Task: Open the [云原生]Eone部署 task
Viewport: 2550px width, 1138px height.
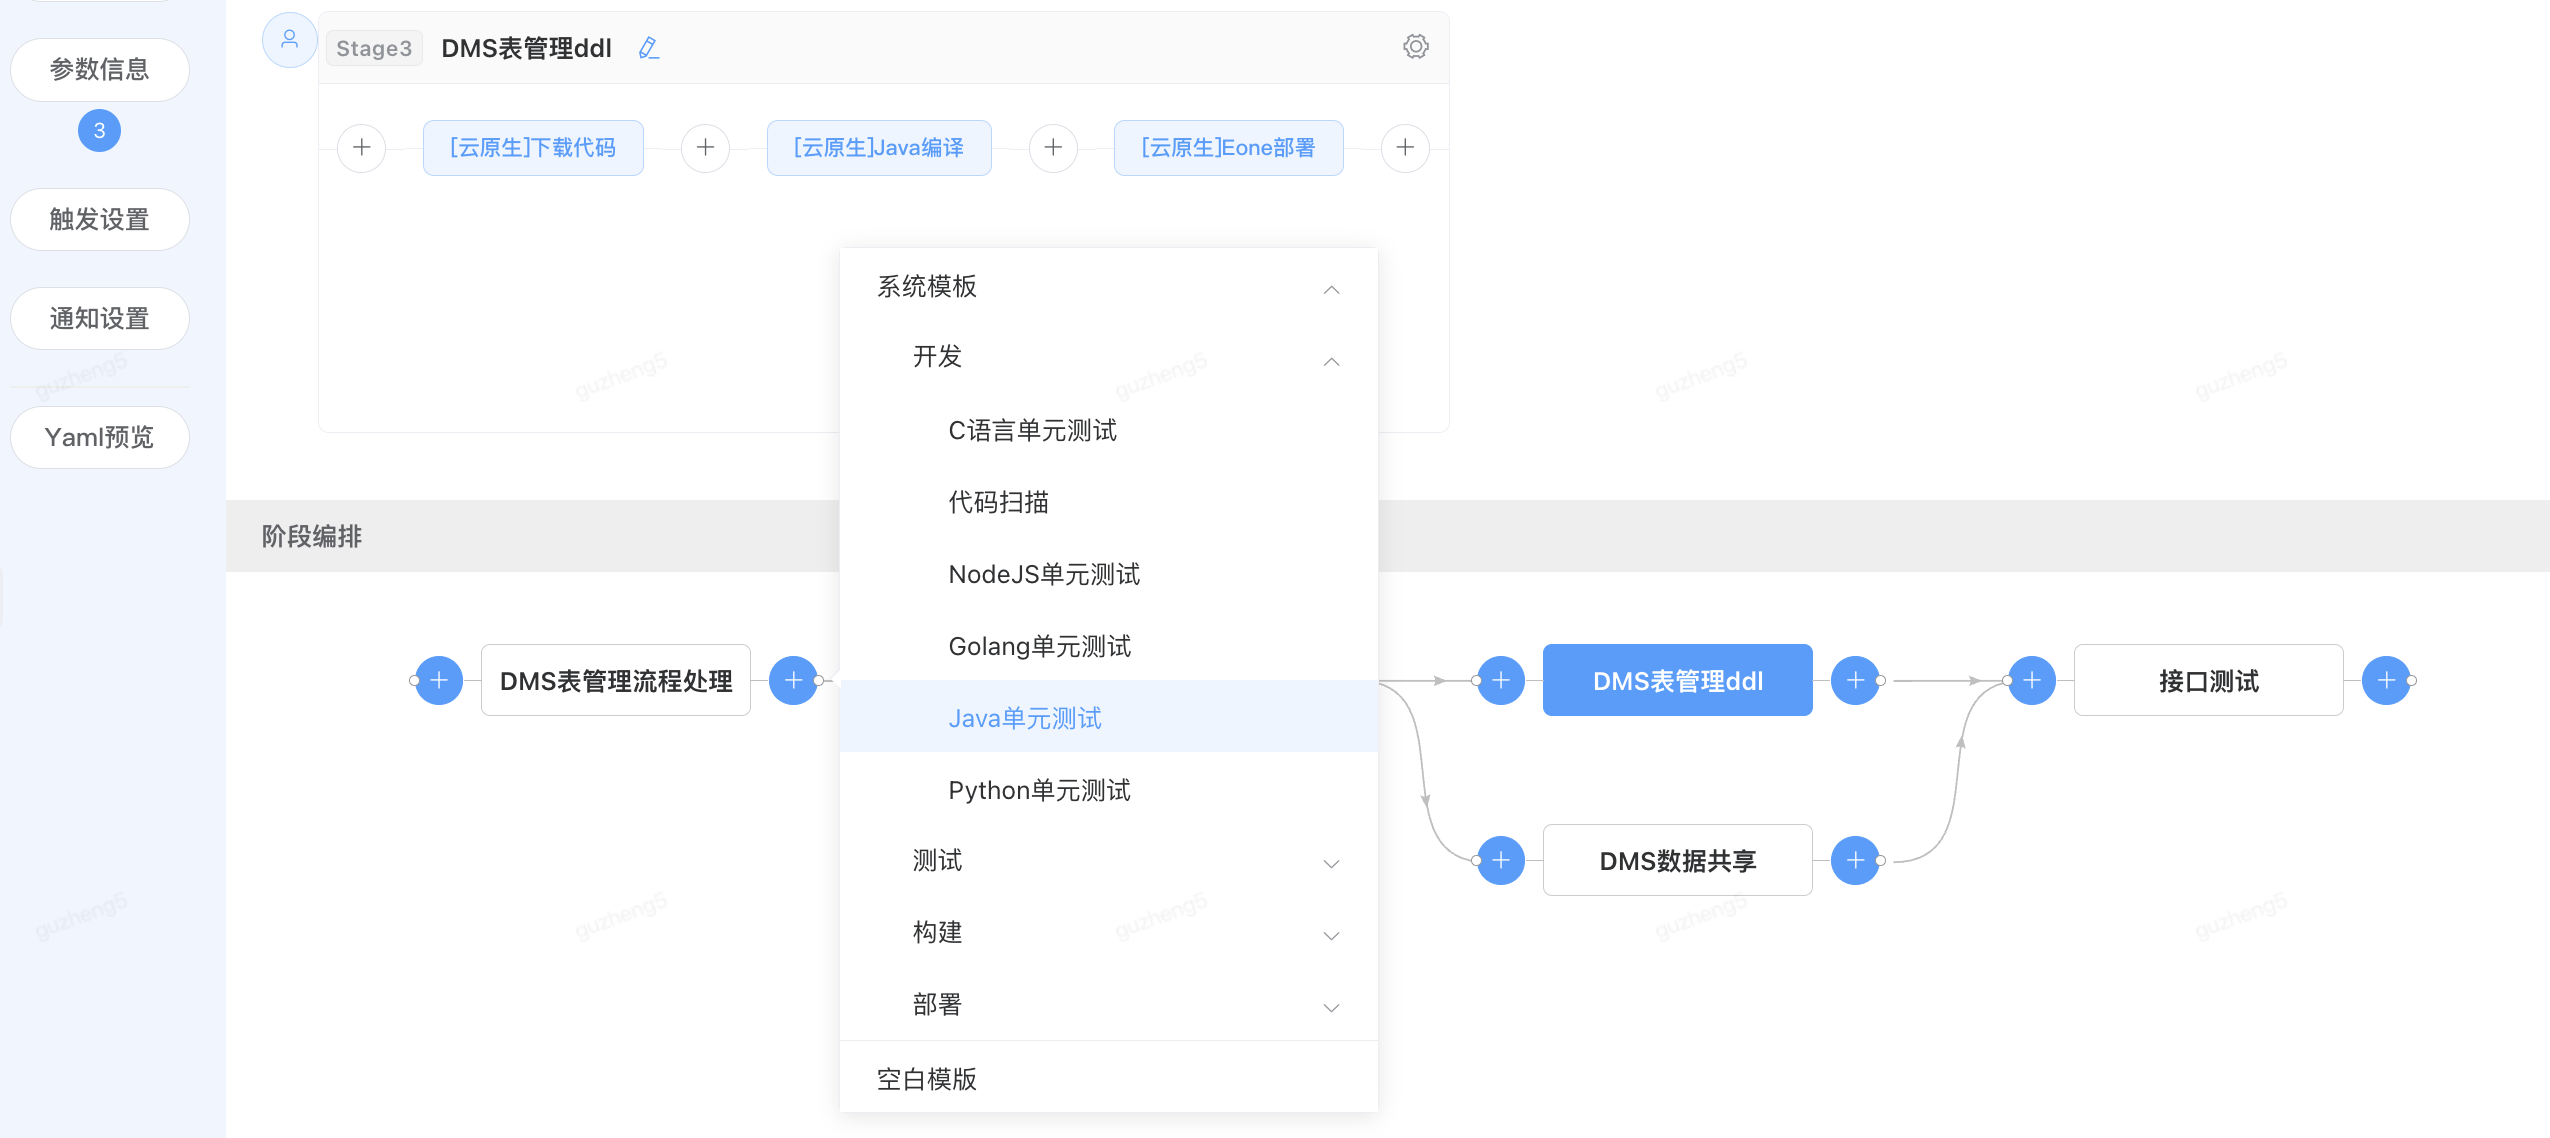Action: click(1228, 148)
